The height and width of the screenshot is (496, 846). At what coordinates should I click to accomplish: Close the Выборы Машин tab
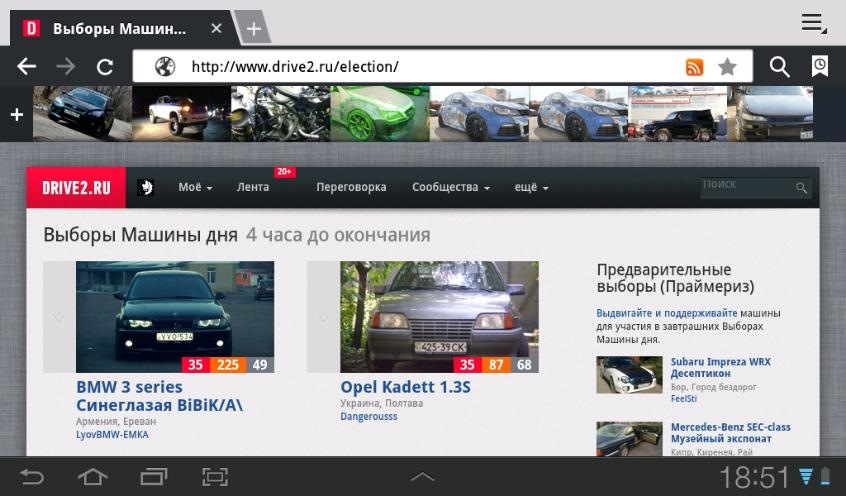[x=216, y=28]
